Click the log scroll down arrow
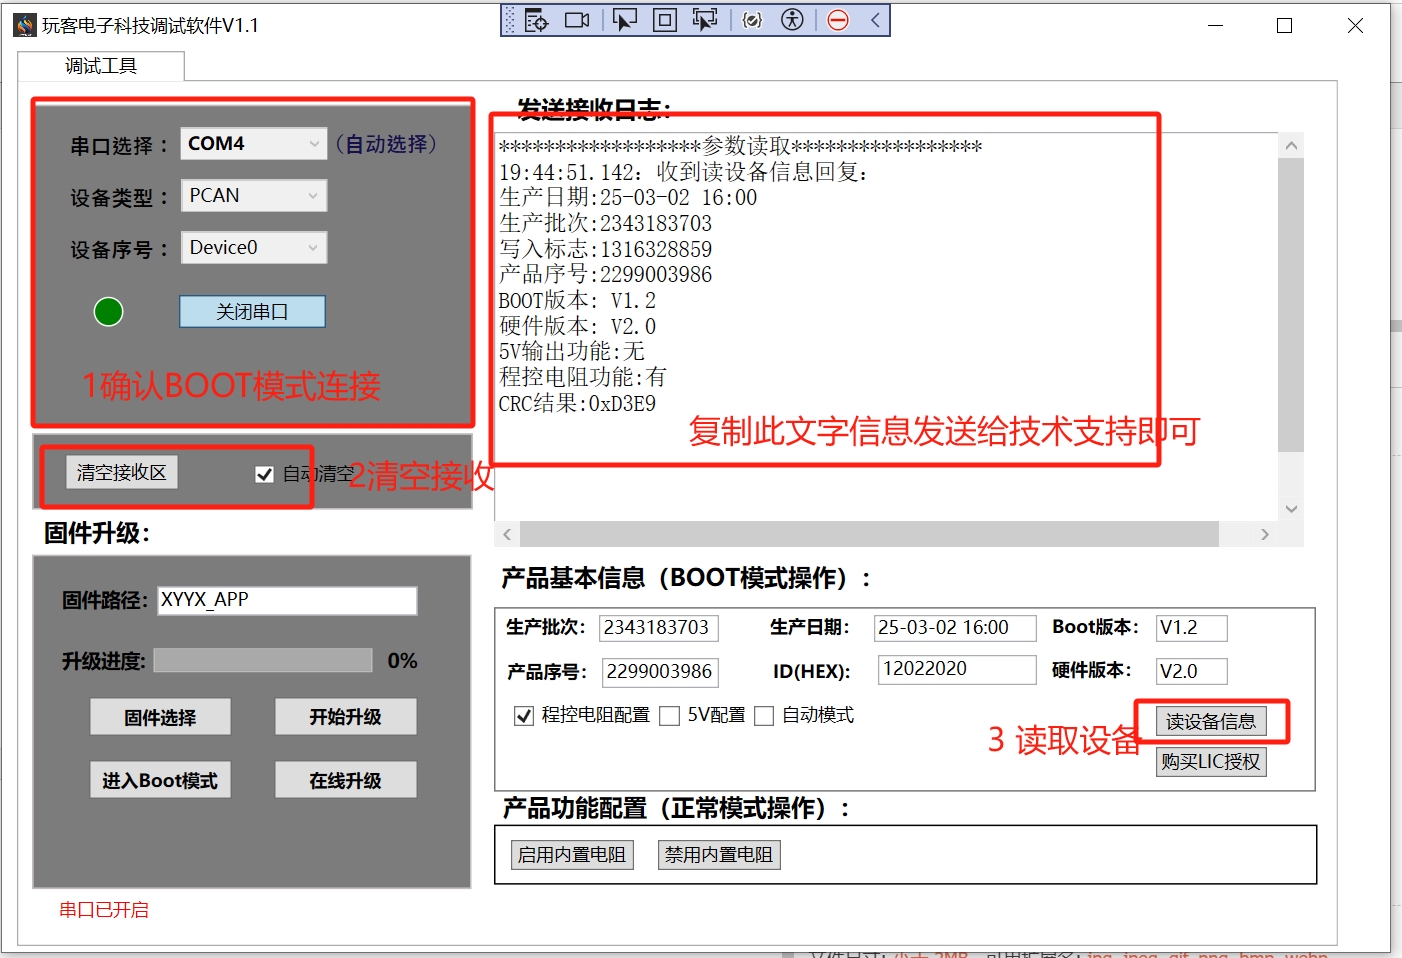Screen dimensions: 1402x958 (1291, 509)
